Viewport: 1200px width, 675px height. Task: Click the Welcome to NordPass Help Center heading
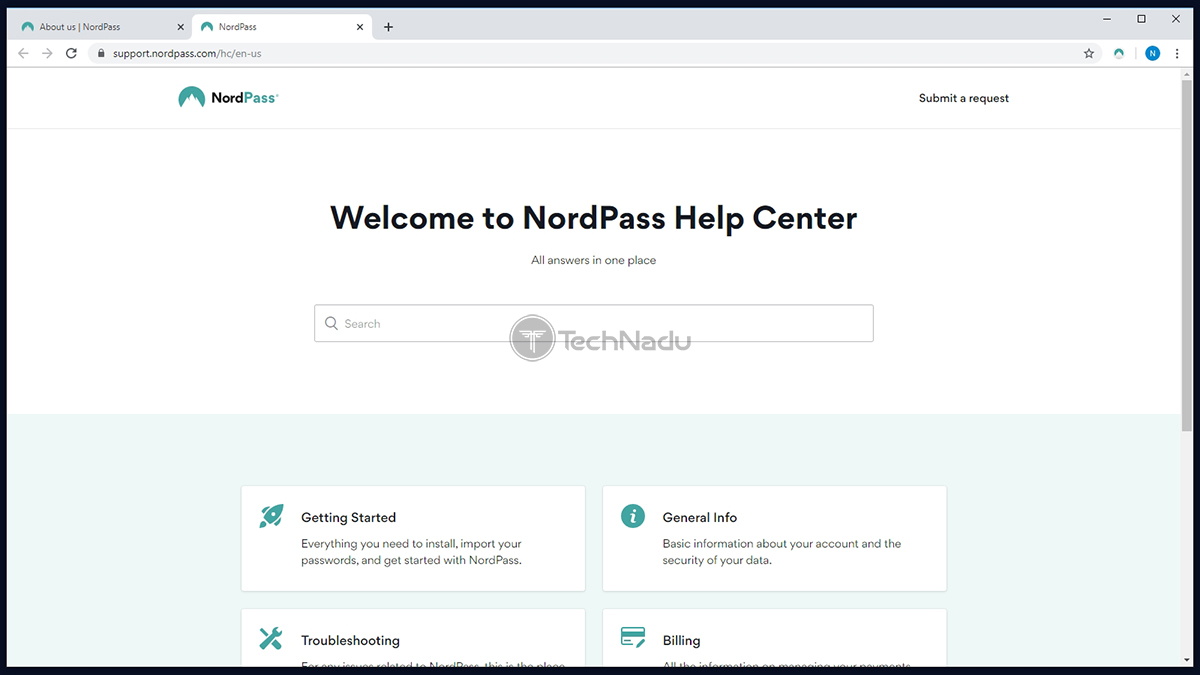(594, 217)
